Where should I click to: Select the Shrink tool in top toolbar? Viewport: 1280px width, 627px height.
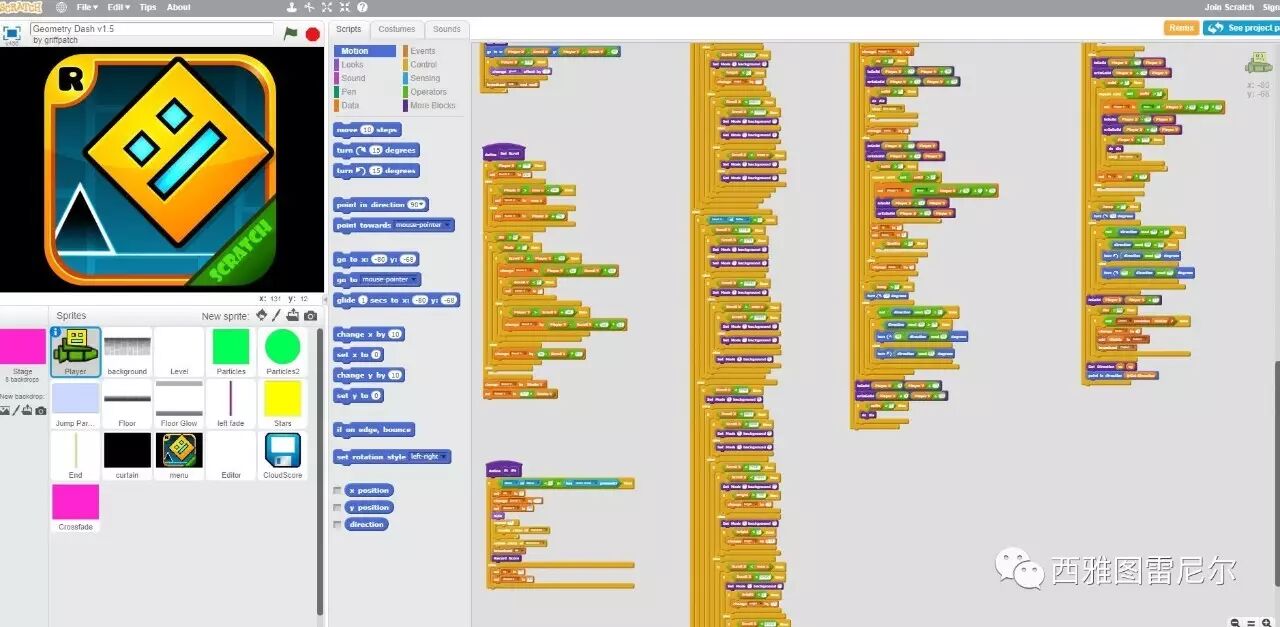[x=345, y=7]
